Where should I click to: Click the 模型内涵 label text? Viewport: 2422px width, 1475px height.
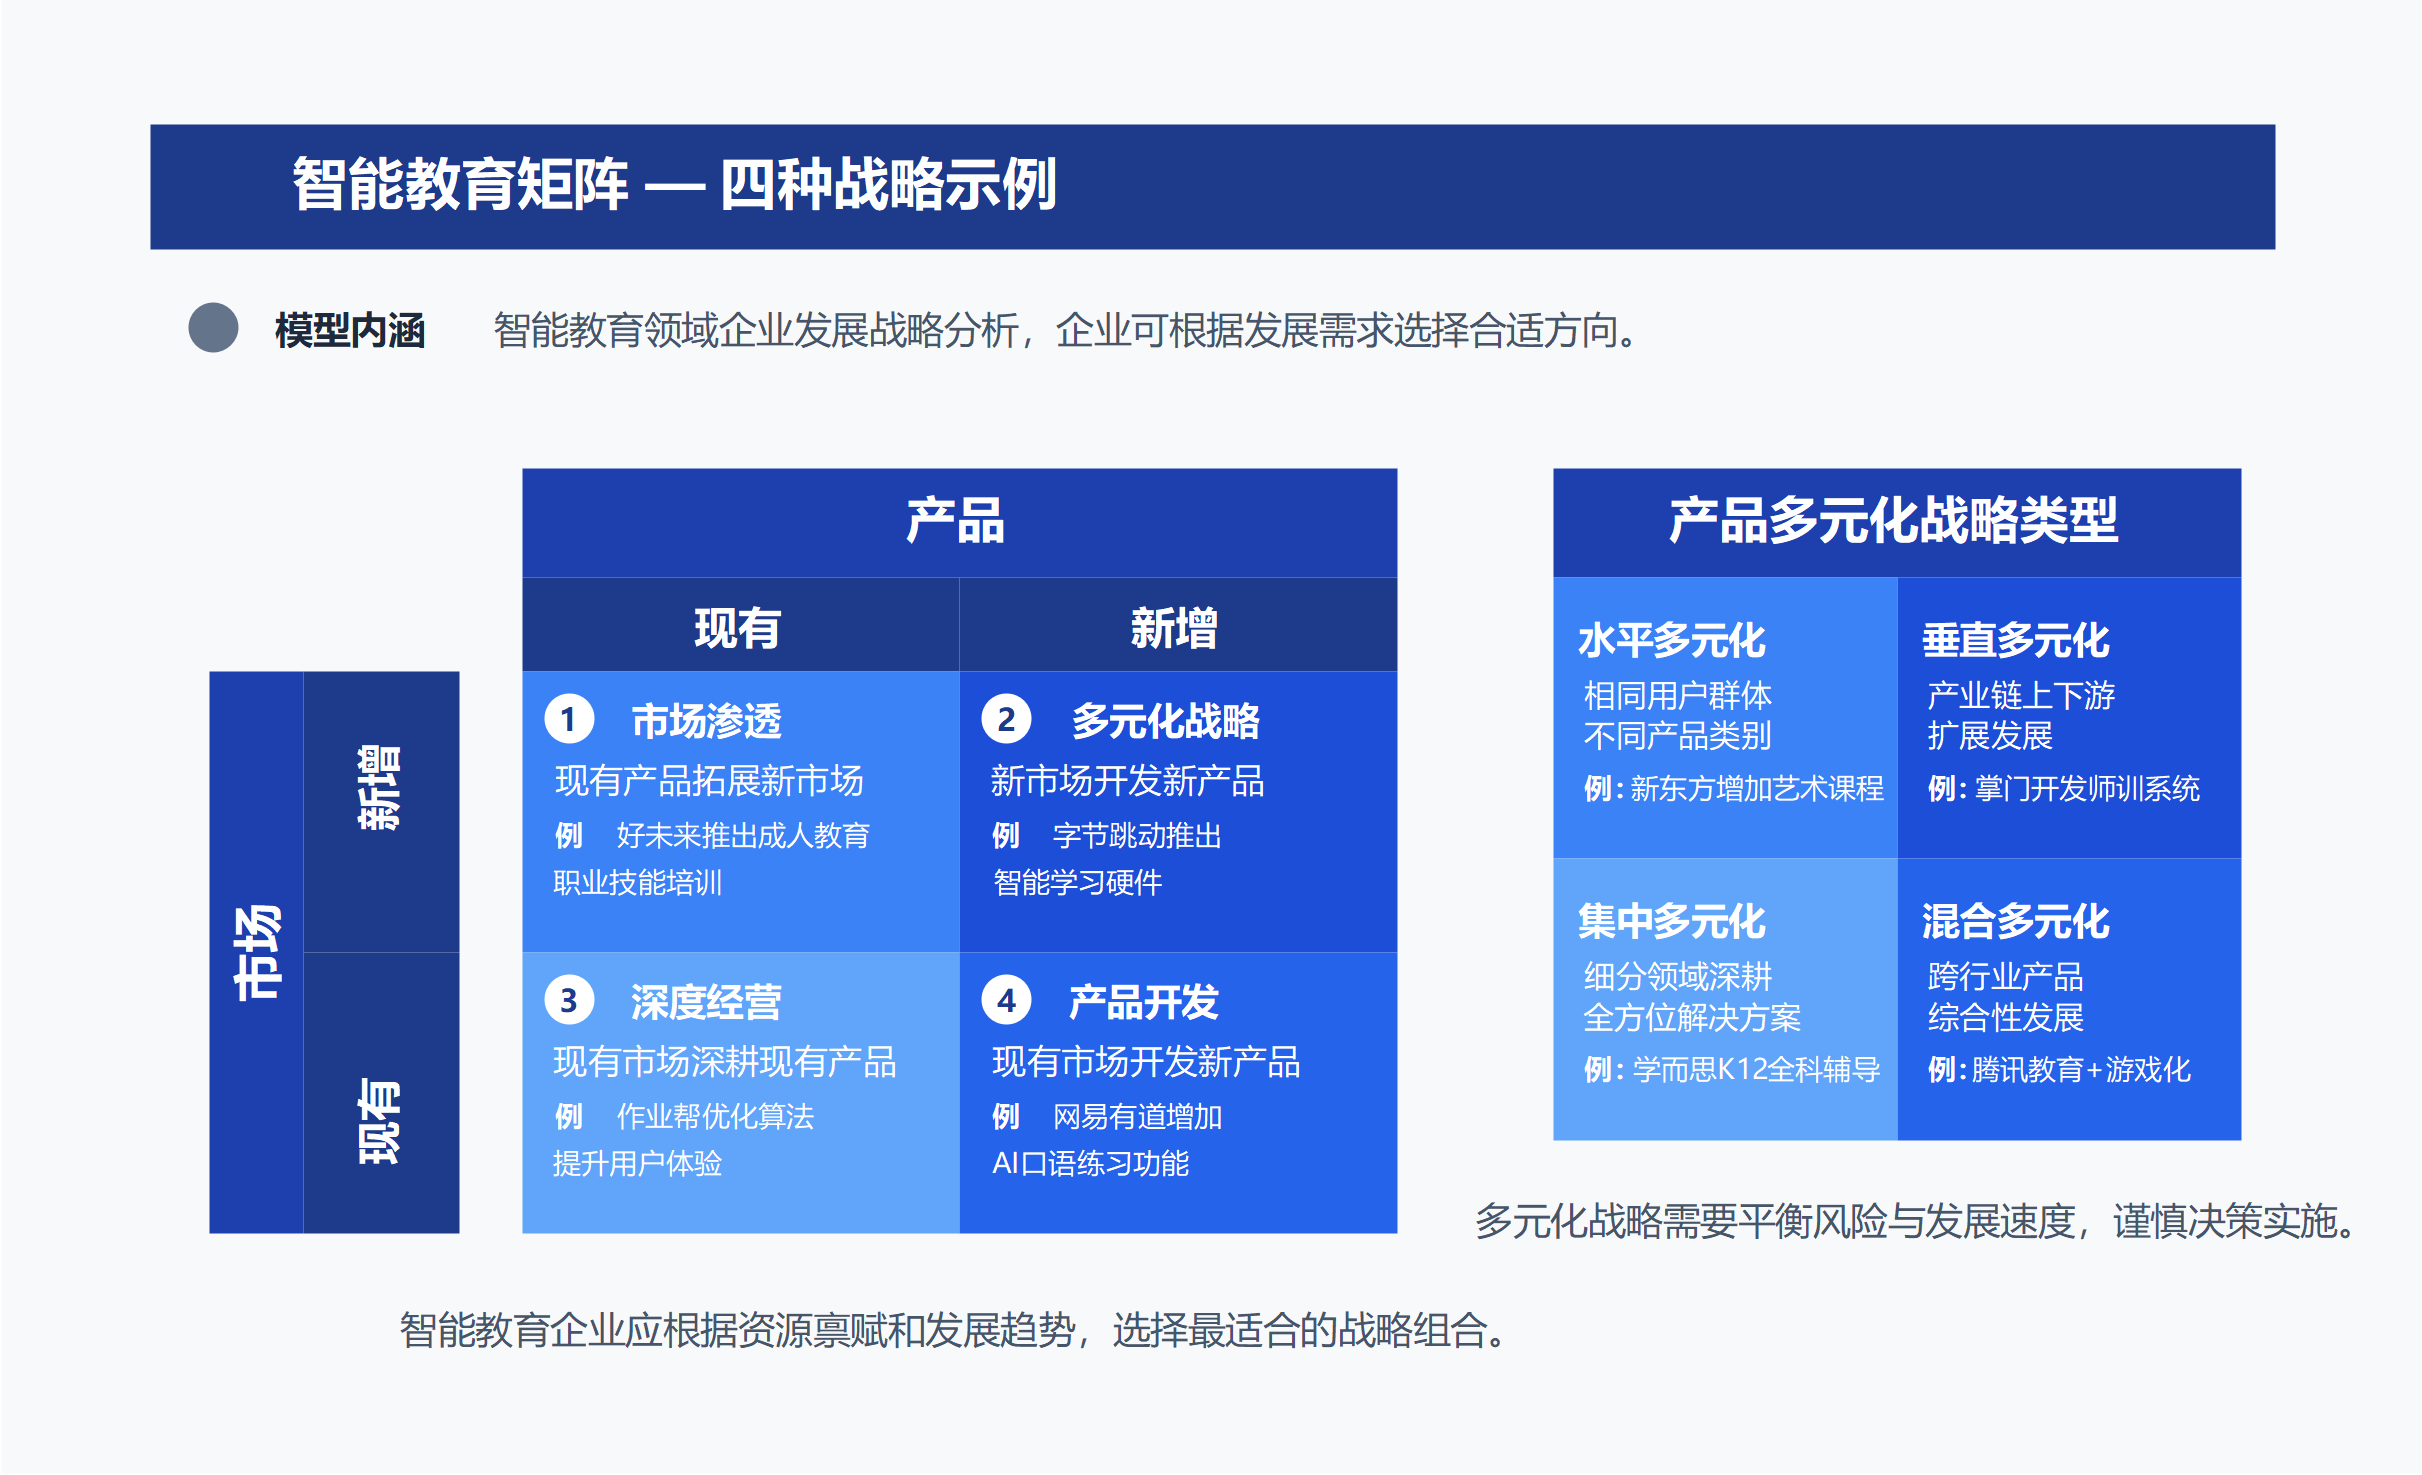350,324
